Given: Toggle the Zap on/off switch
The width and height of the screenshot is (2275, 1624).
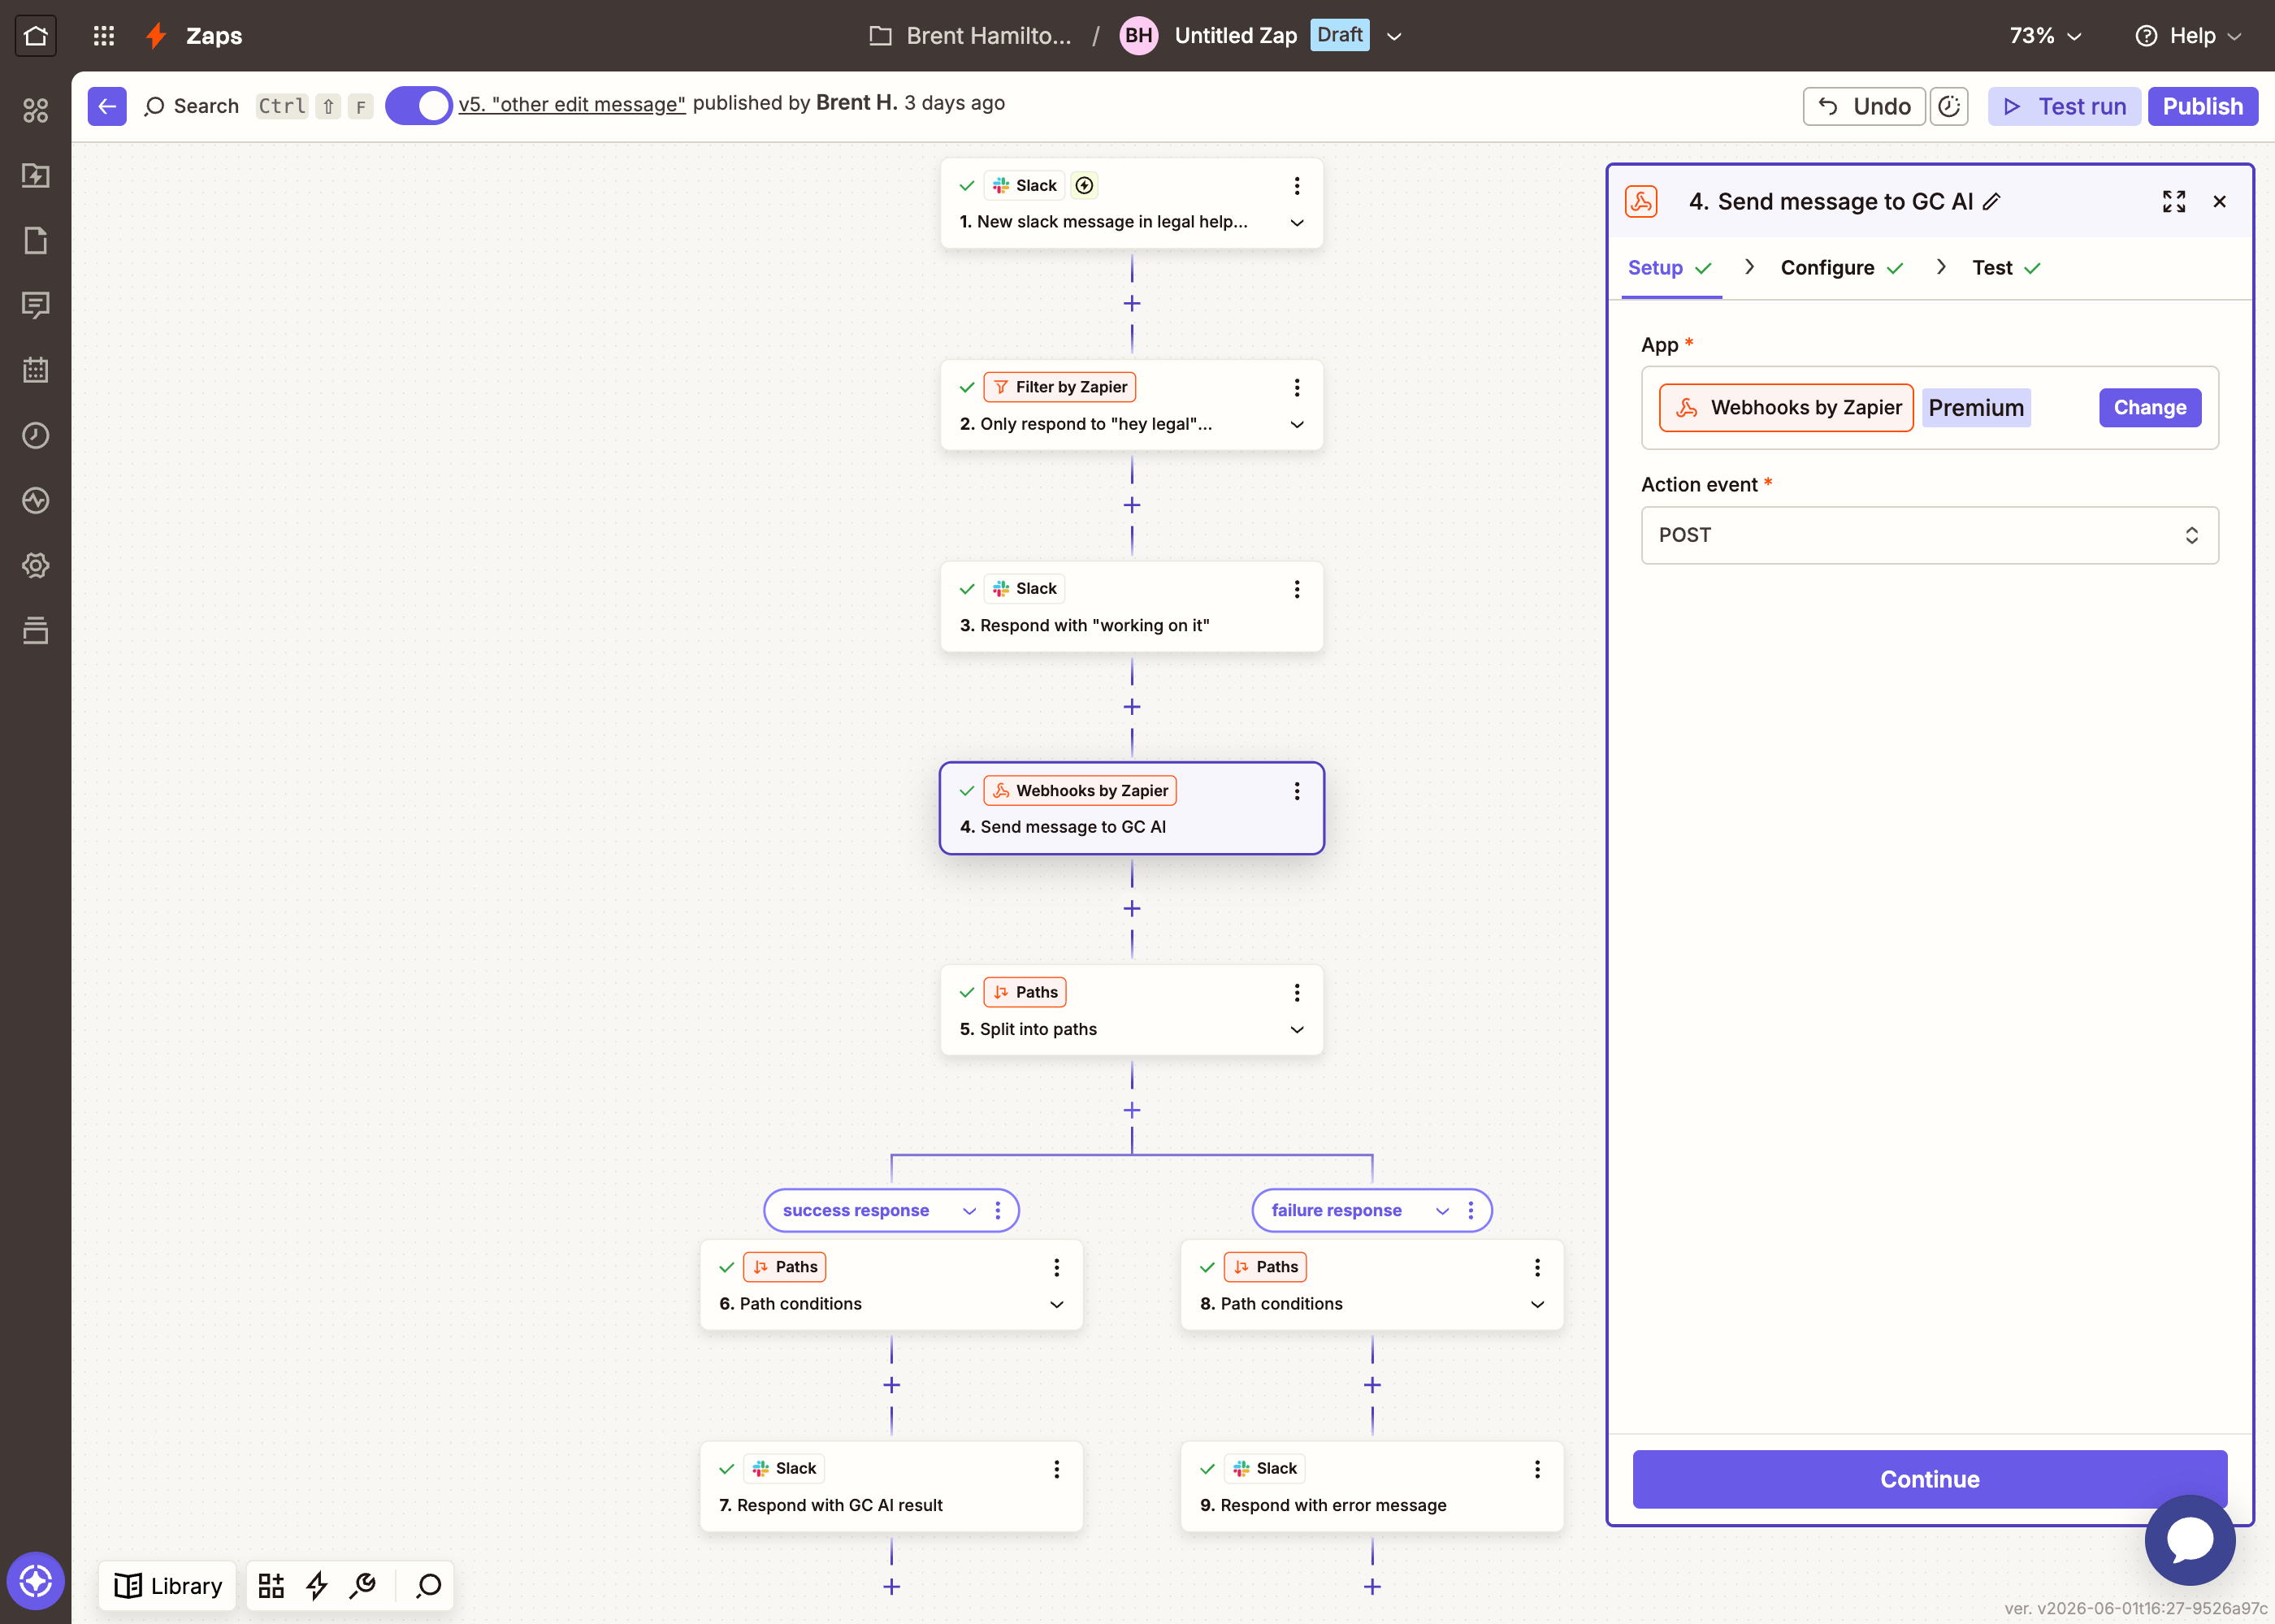Looking at the screenshot, I should coord(419,106).
